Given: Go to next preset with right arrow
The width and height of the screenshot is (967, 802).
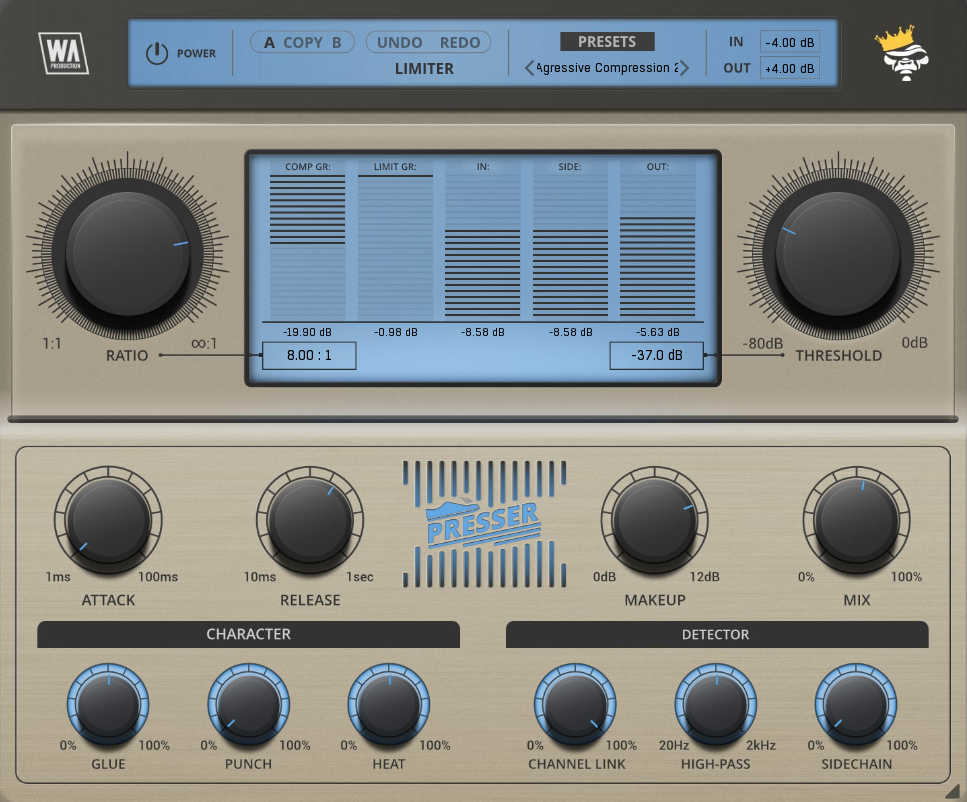Looking at the screenshot, I should click(685, 69).
